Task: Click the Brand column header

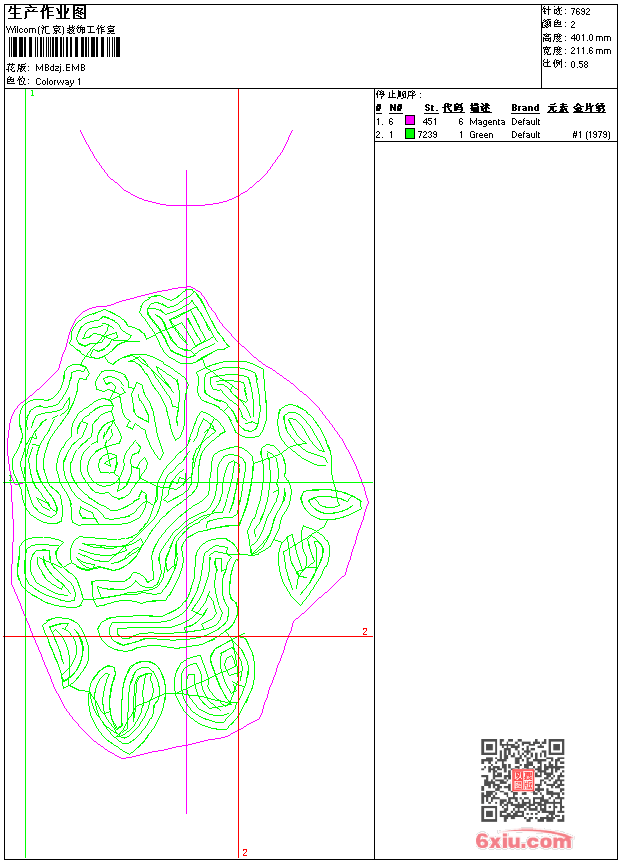Action: tap(525, 108)
